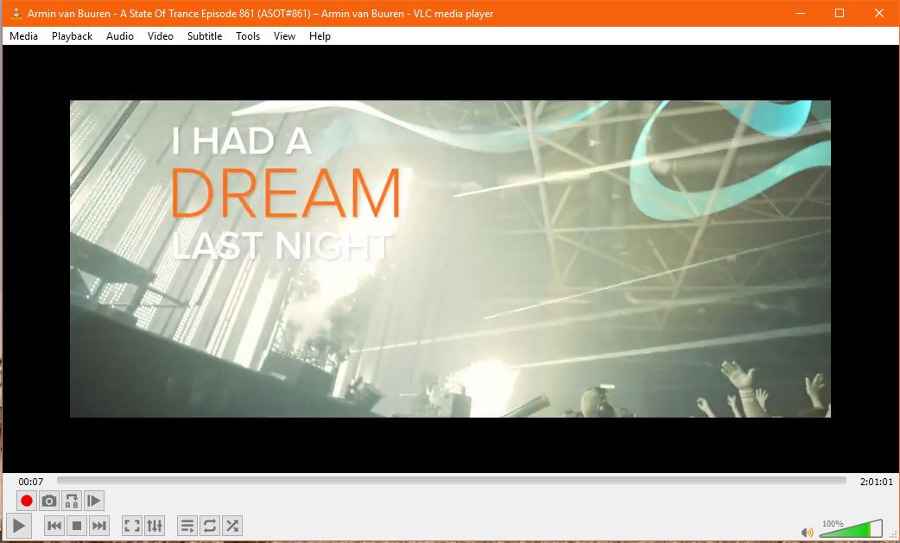The height and width of the screenshot is (543, 900).
Task: Minimize the VLC window
Action: pyautogui.click(x=800, y=13)
